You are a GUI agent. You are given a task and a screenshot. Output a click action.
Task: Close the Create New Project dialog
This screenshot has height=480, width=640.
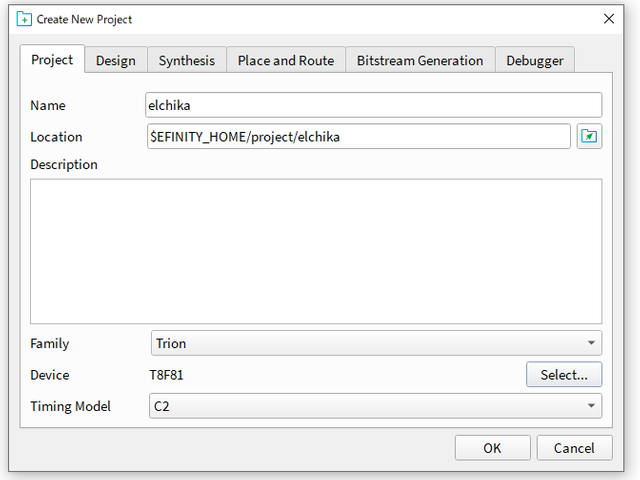[609, 19]
